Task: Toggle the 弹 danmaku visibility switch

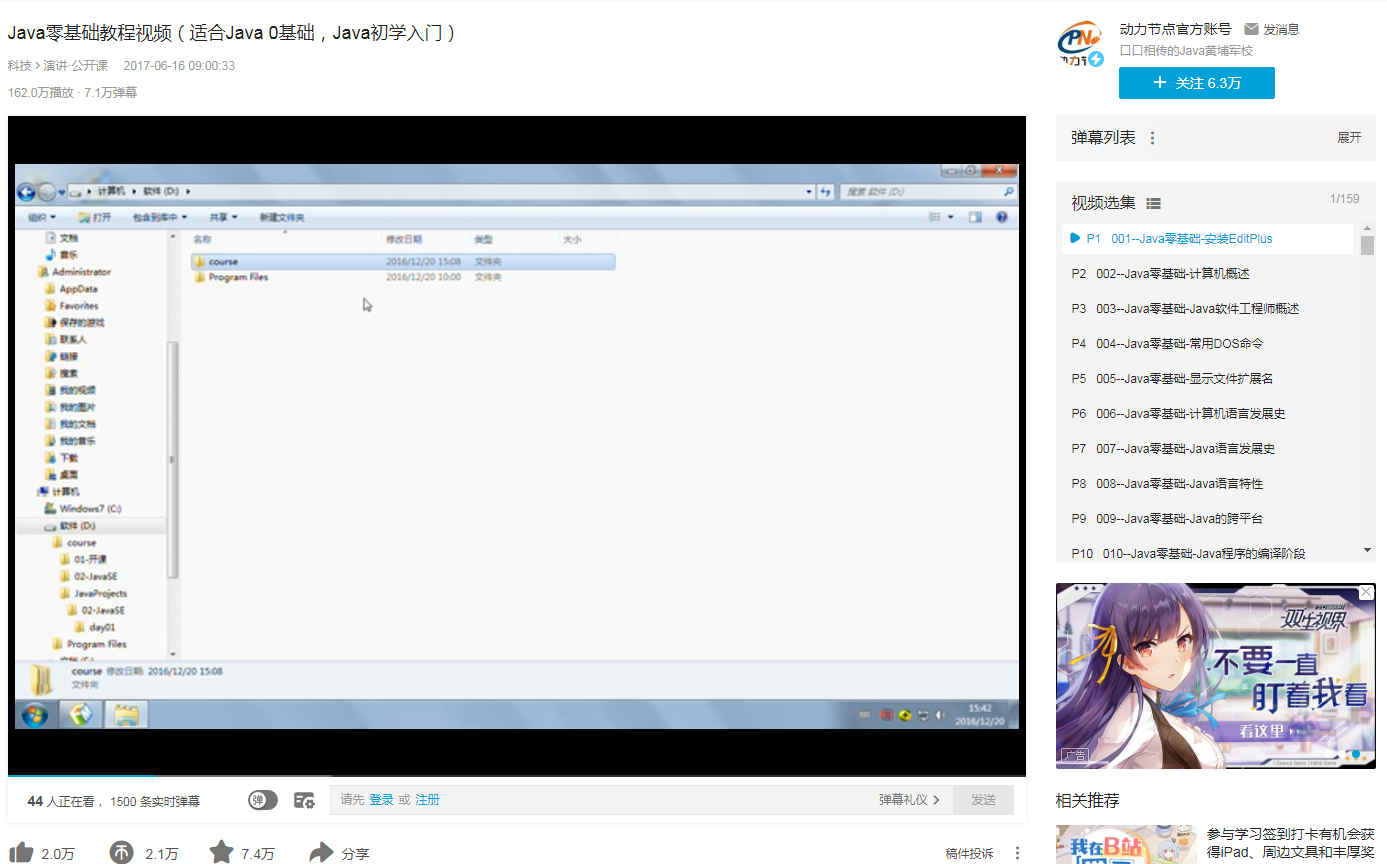Action: pyautogui.click(x=262, y=800)
